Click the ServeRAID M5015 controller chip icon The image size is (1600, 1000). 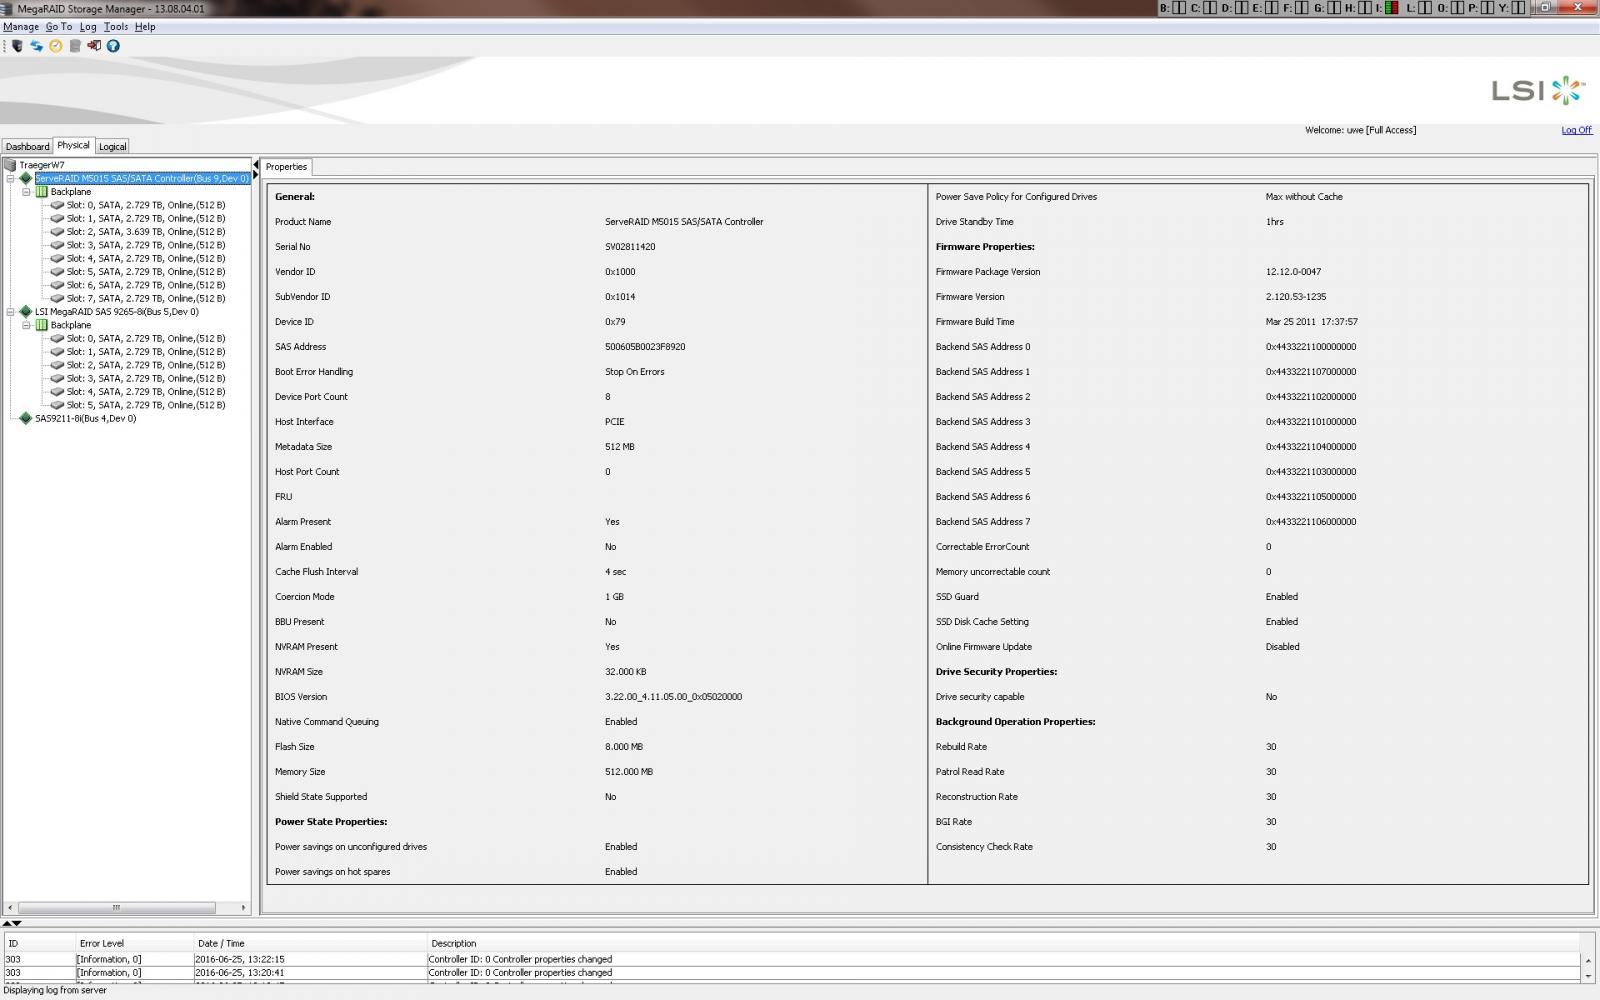pyautogui.click(x=26, y=178)
